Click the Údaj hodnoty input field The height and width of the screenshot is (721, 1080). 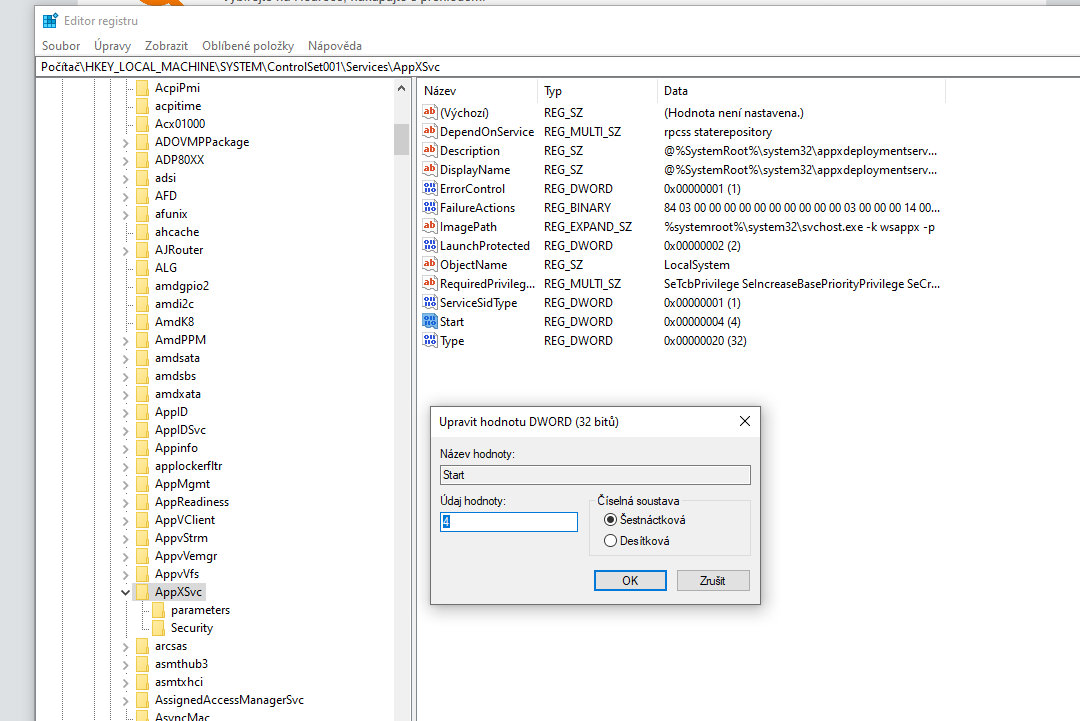click(x=508, y=522)
